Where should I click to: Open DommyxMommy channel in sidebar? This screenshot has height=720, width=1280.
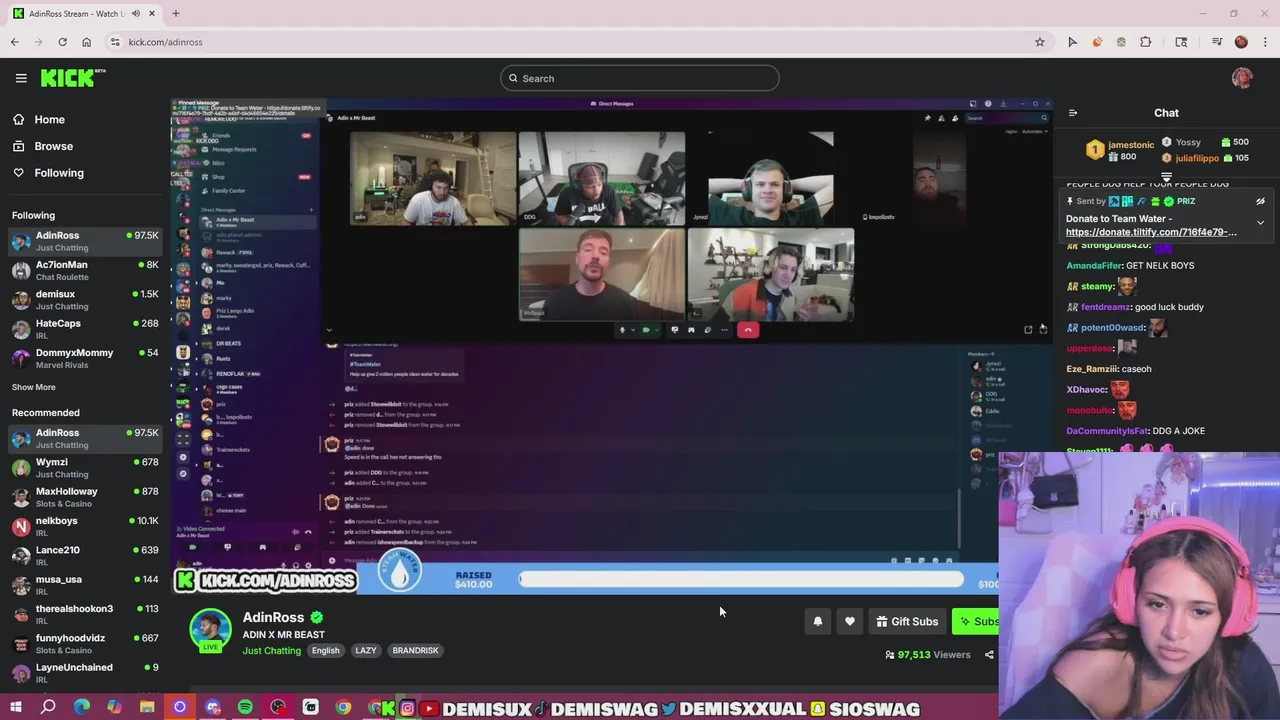click(85, 358)
